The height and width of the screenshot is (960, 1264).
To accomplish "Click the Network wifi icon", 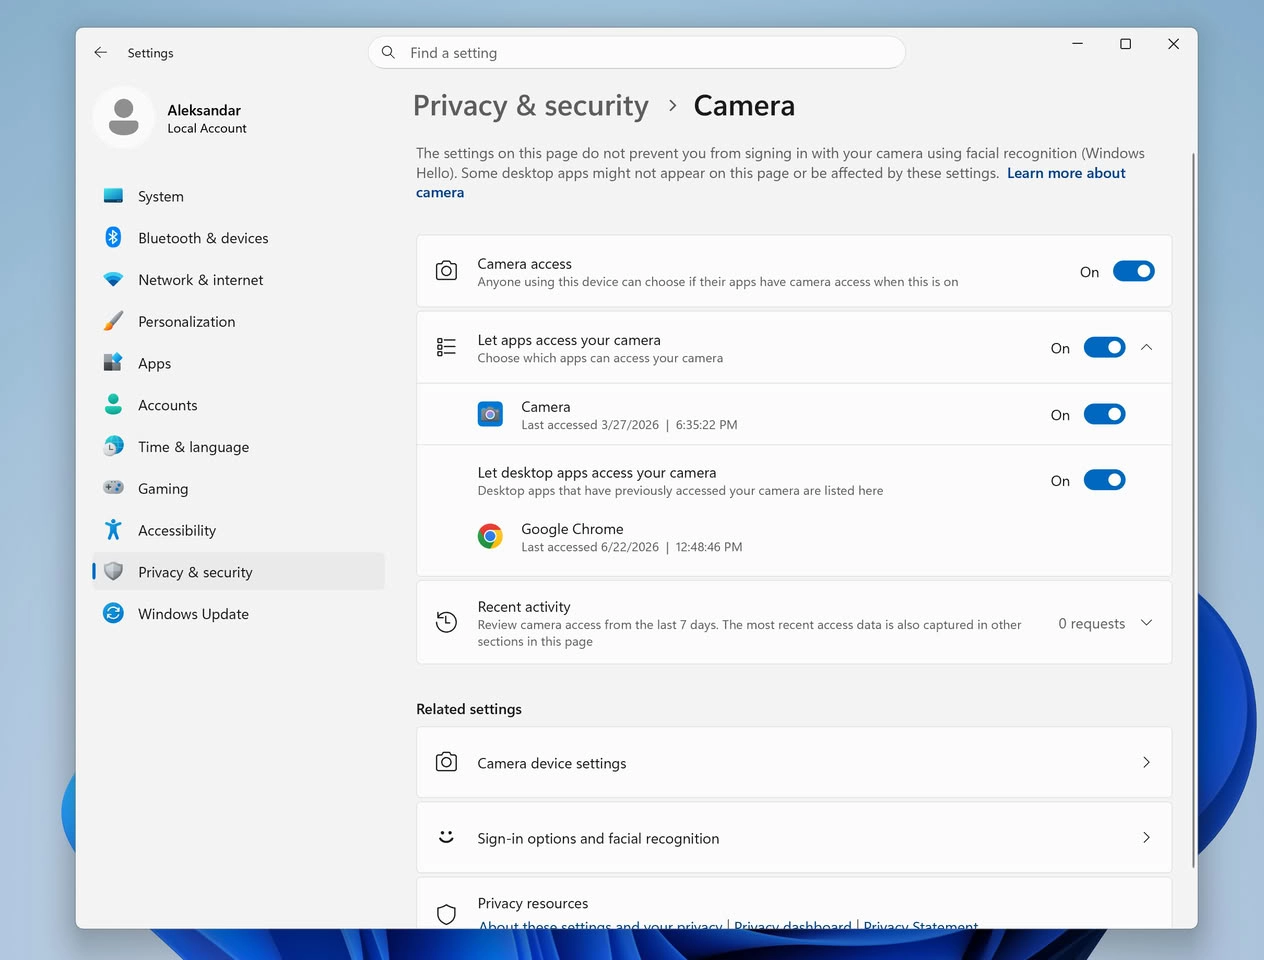I will (x=113, y=280).
